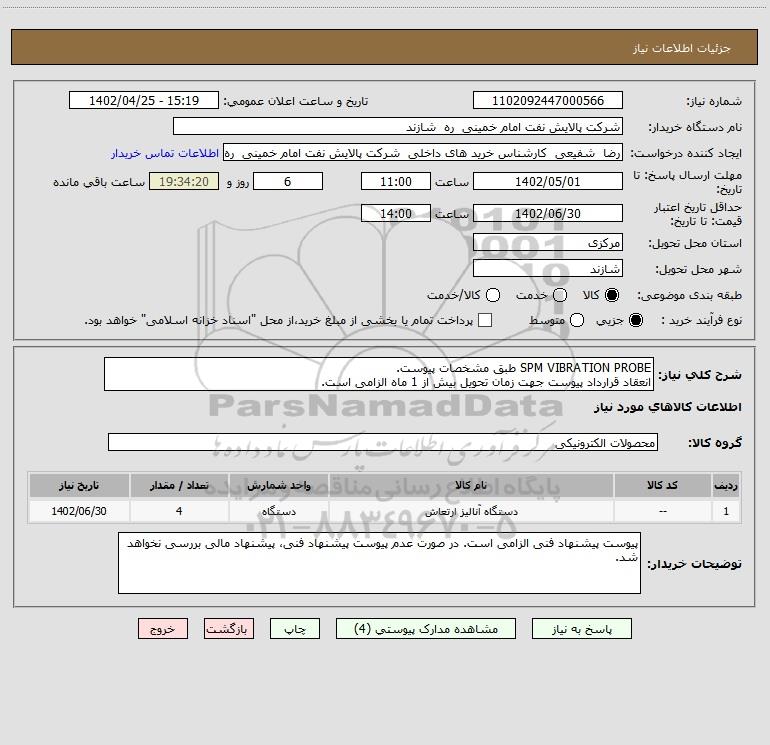Click the delivery city field شازند
This screenshot has height=745, width=770.
pos(548,268)
